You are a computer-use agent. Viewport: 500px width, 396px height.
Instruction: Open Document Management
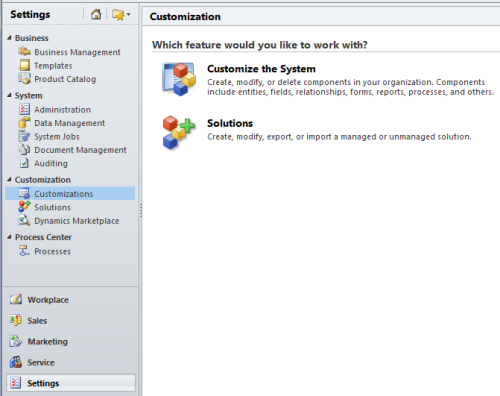click(80, 150)
